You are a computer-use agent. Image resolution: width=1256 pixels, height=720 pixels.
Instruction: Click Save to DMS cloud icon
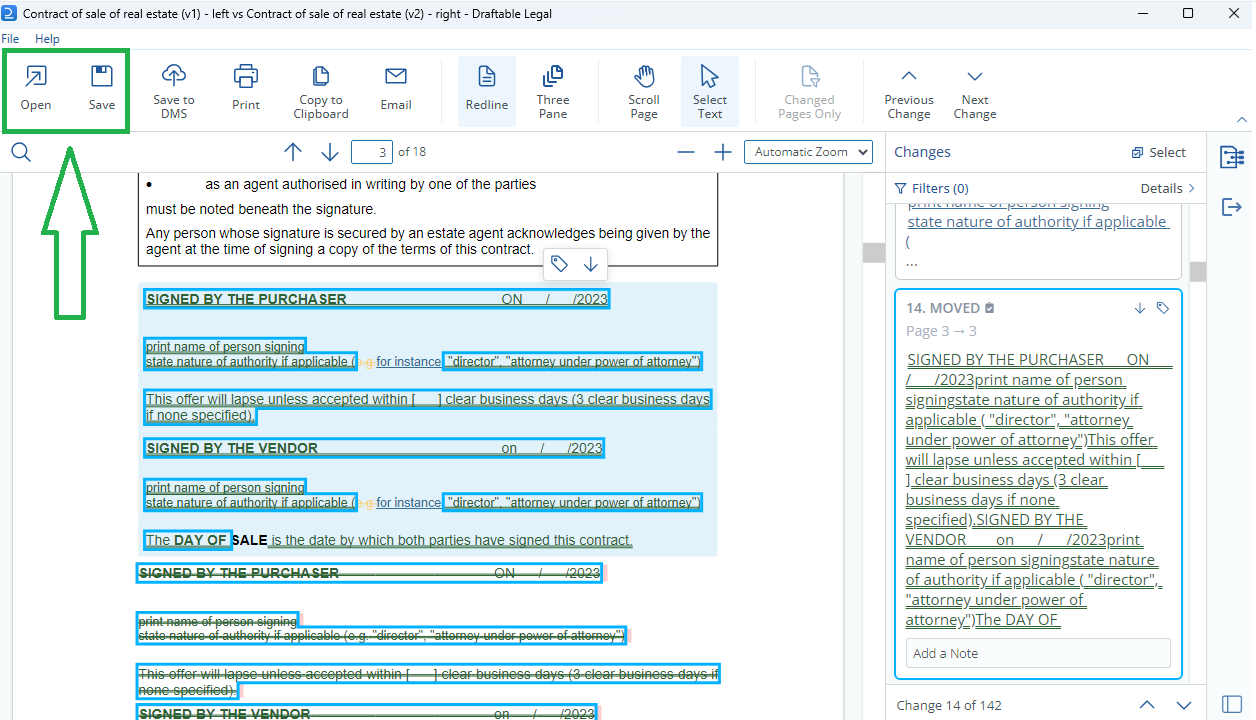coord(174,75)
